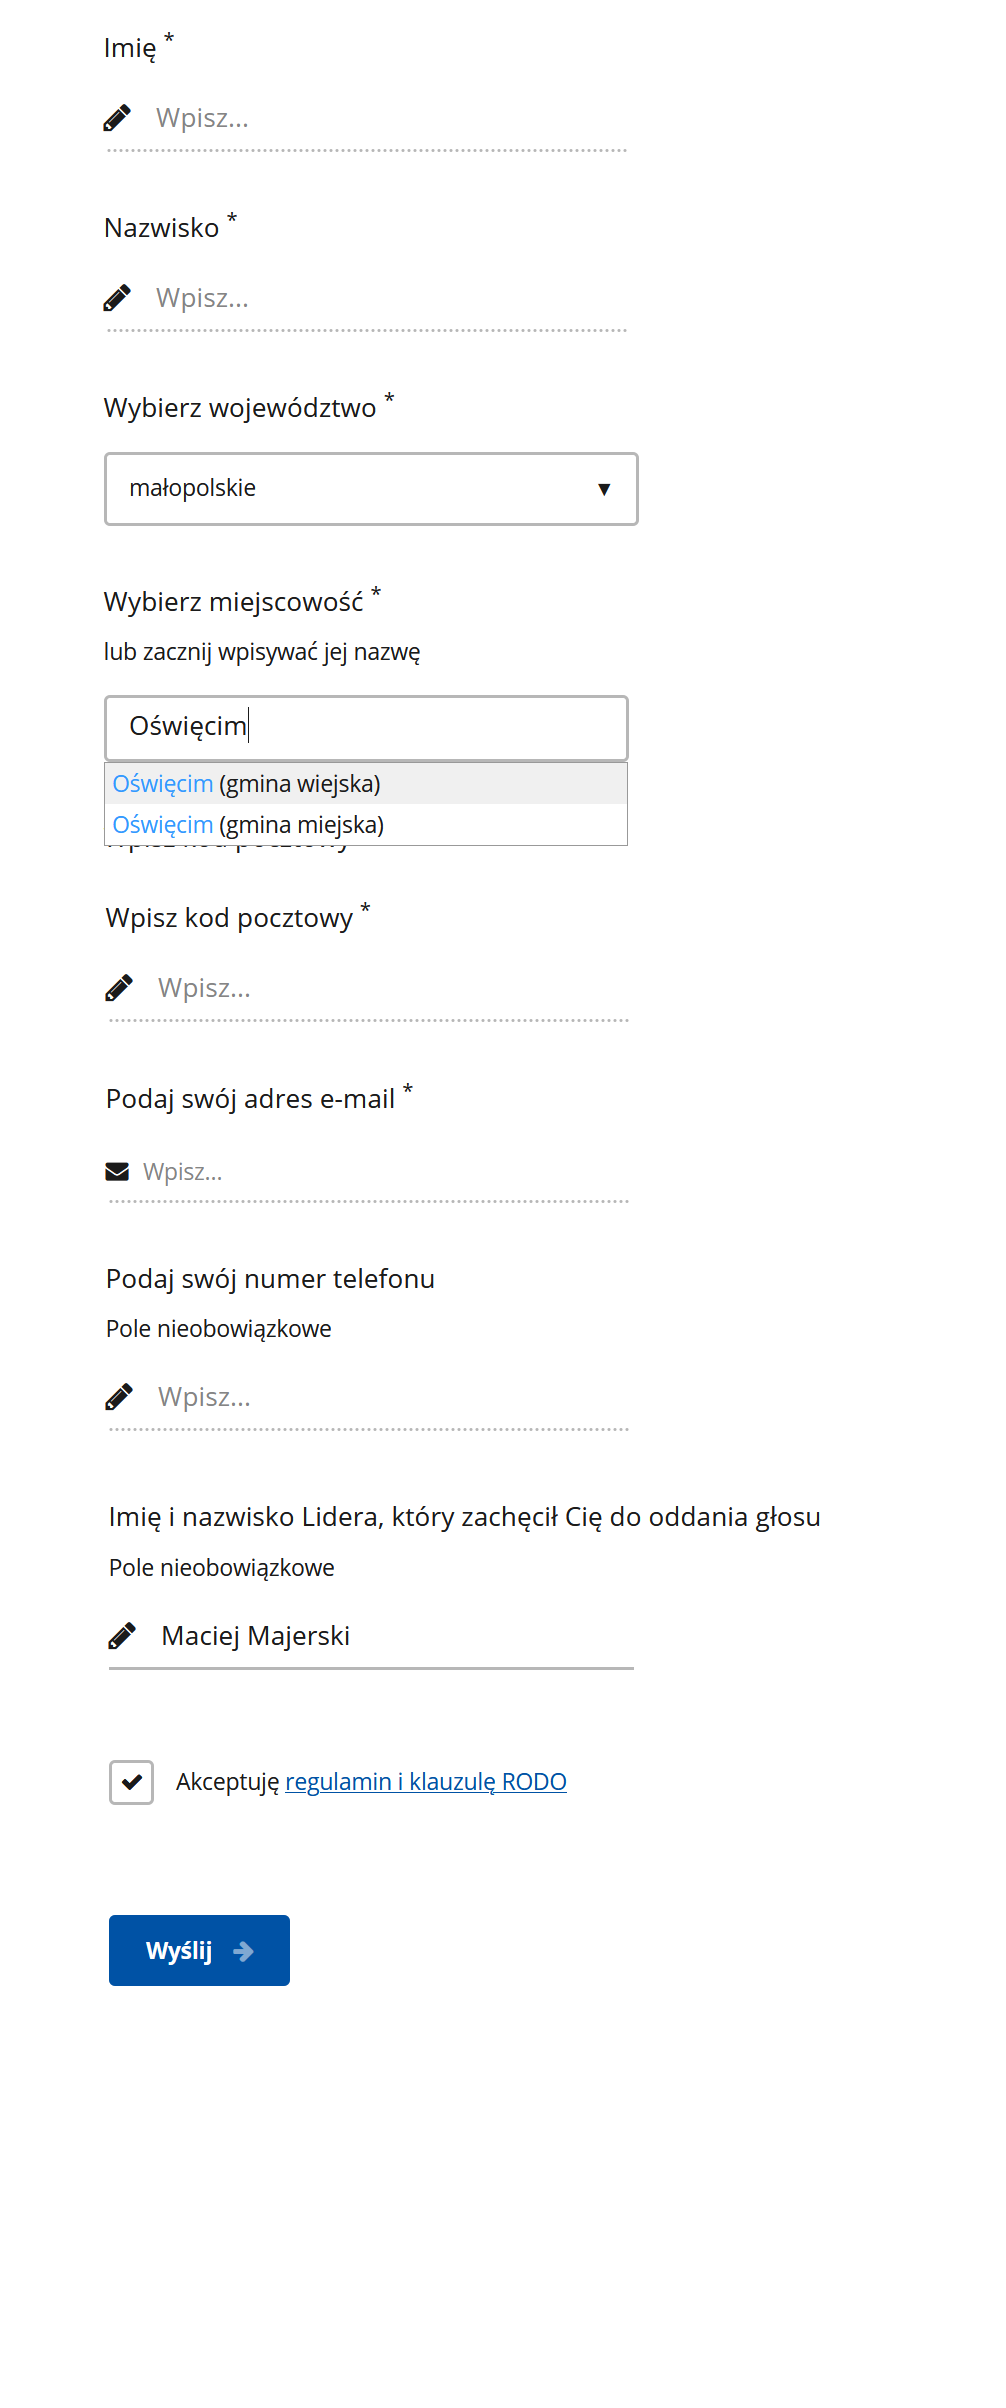This screenshot has height=2408, width=1006.
Task: Uncheck the Akceptuję regulamin checkbox
Action: [131, 1782]
